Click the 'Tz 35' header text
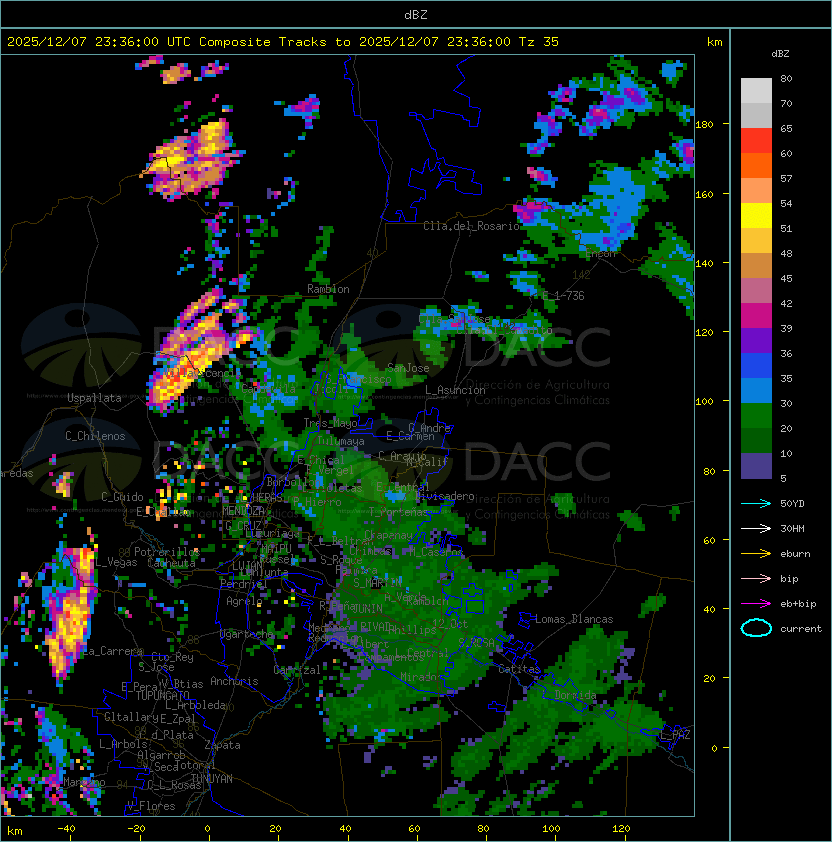Viewport: 832px width, 842px height. coord(539,42)
